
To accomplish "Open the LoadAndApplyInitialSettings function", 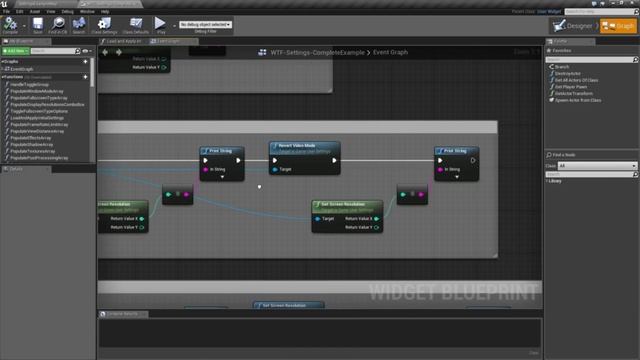I will pyautogui.click(x=37, y=118).
